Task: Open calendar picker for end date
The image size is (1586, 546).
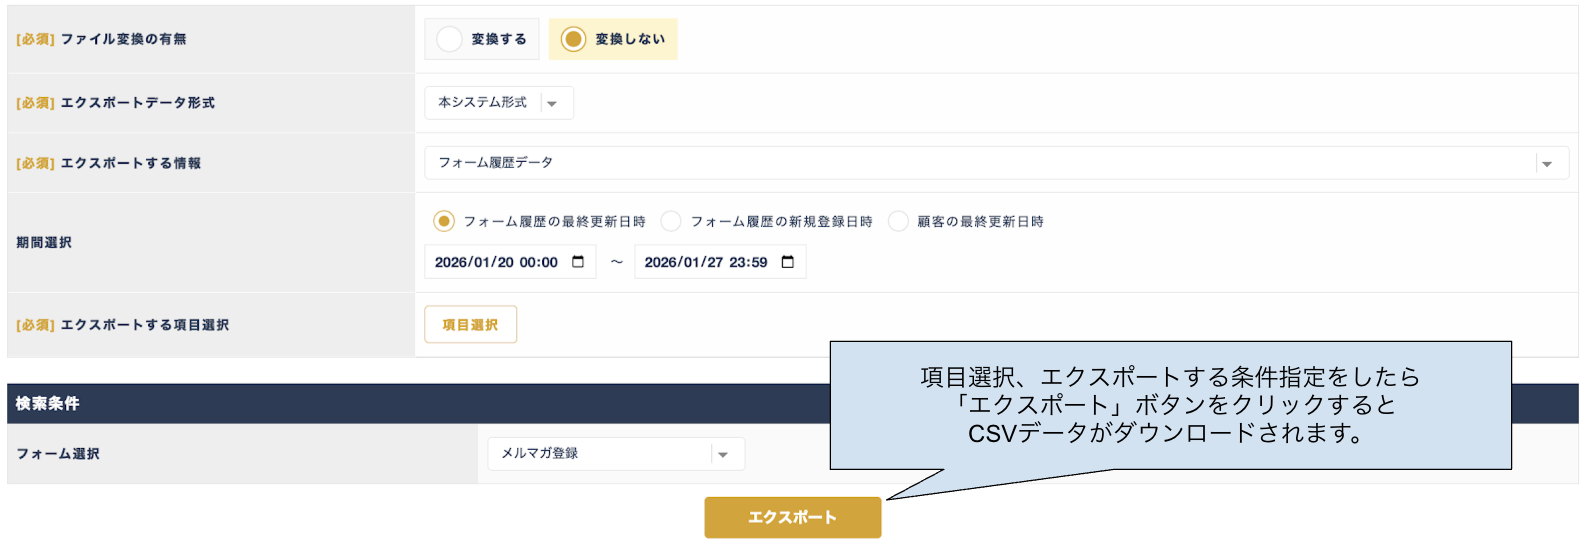Action: pos(788,262)
